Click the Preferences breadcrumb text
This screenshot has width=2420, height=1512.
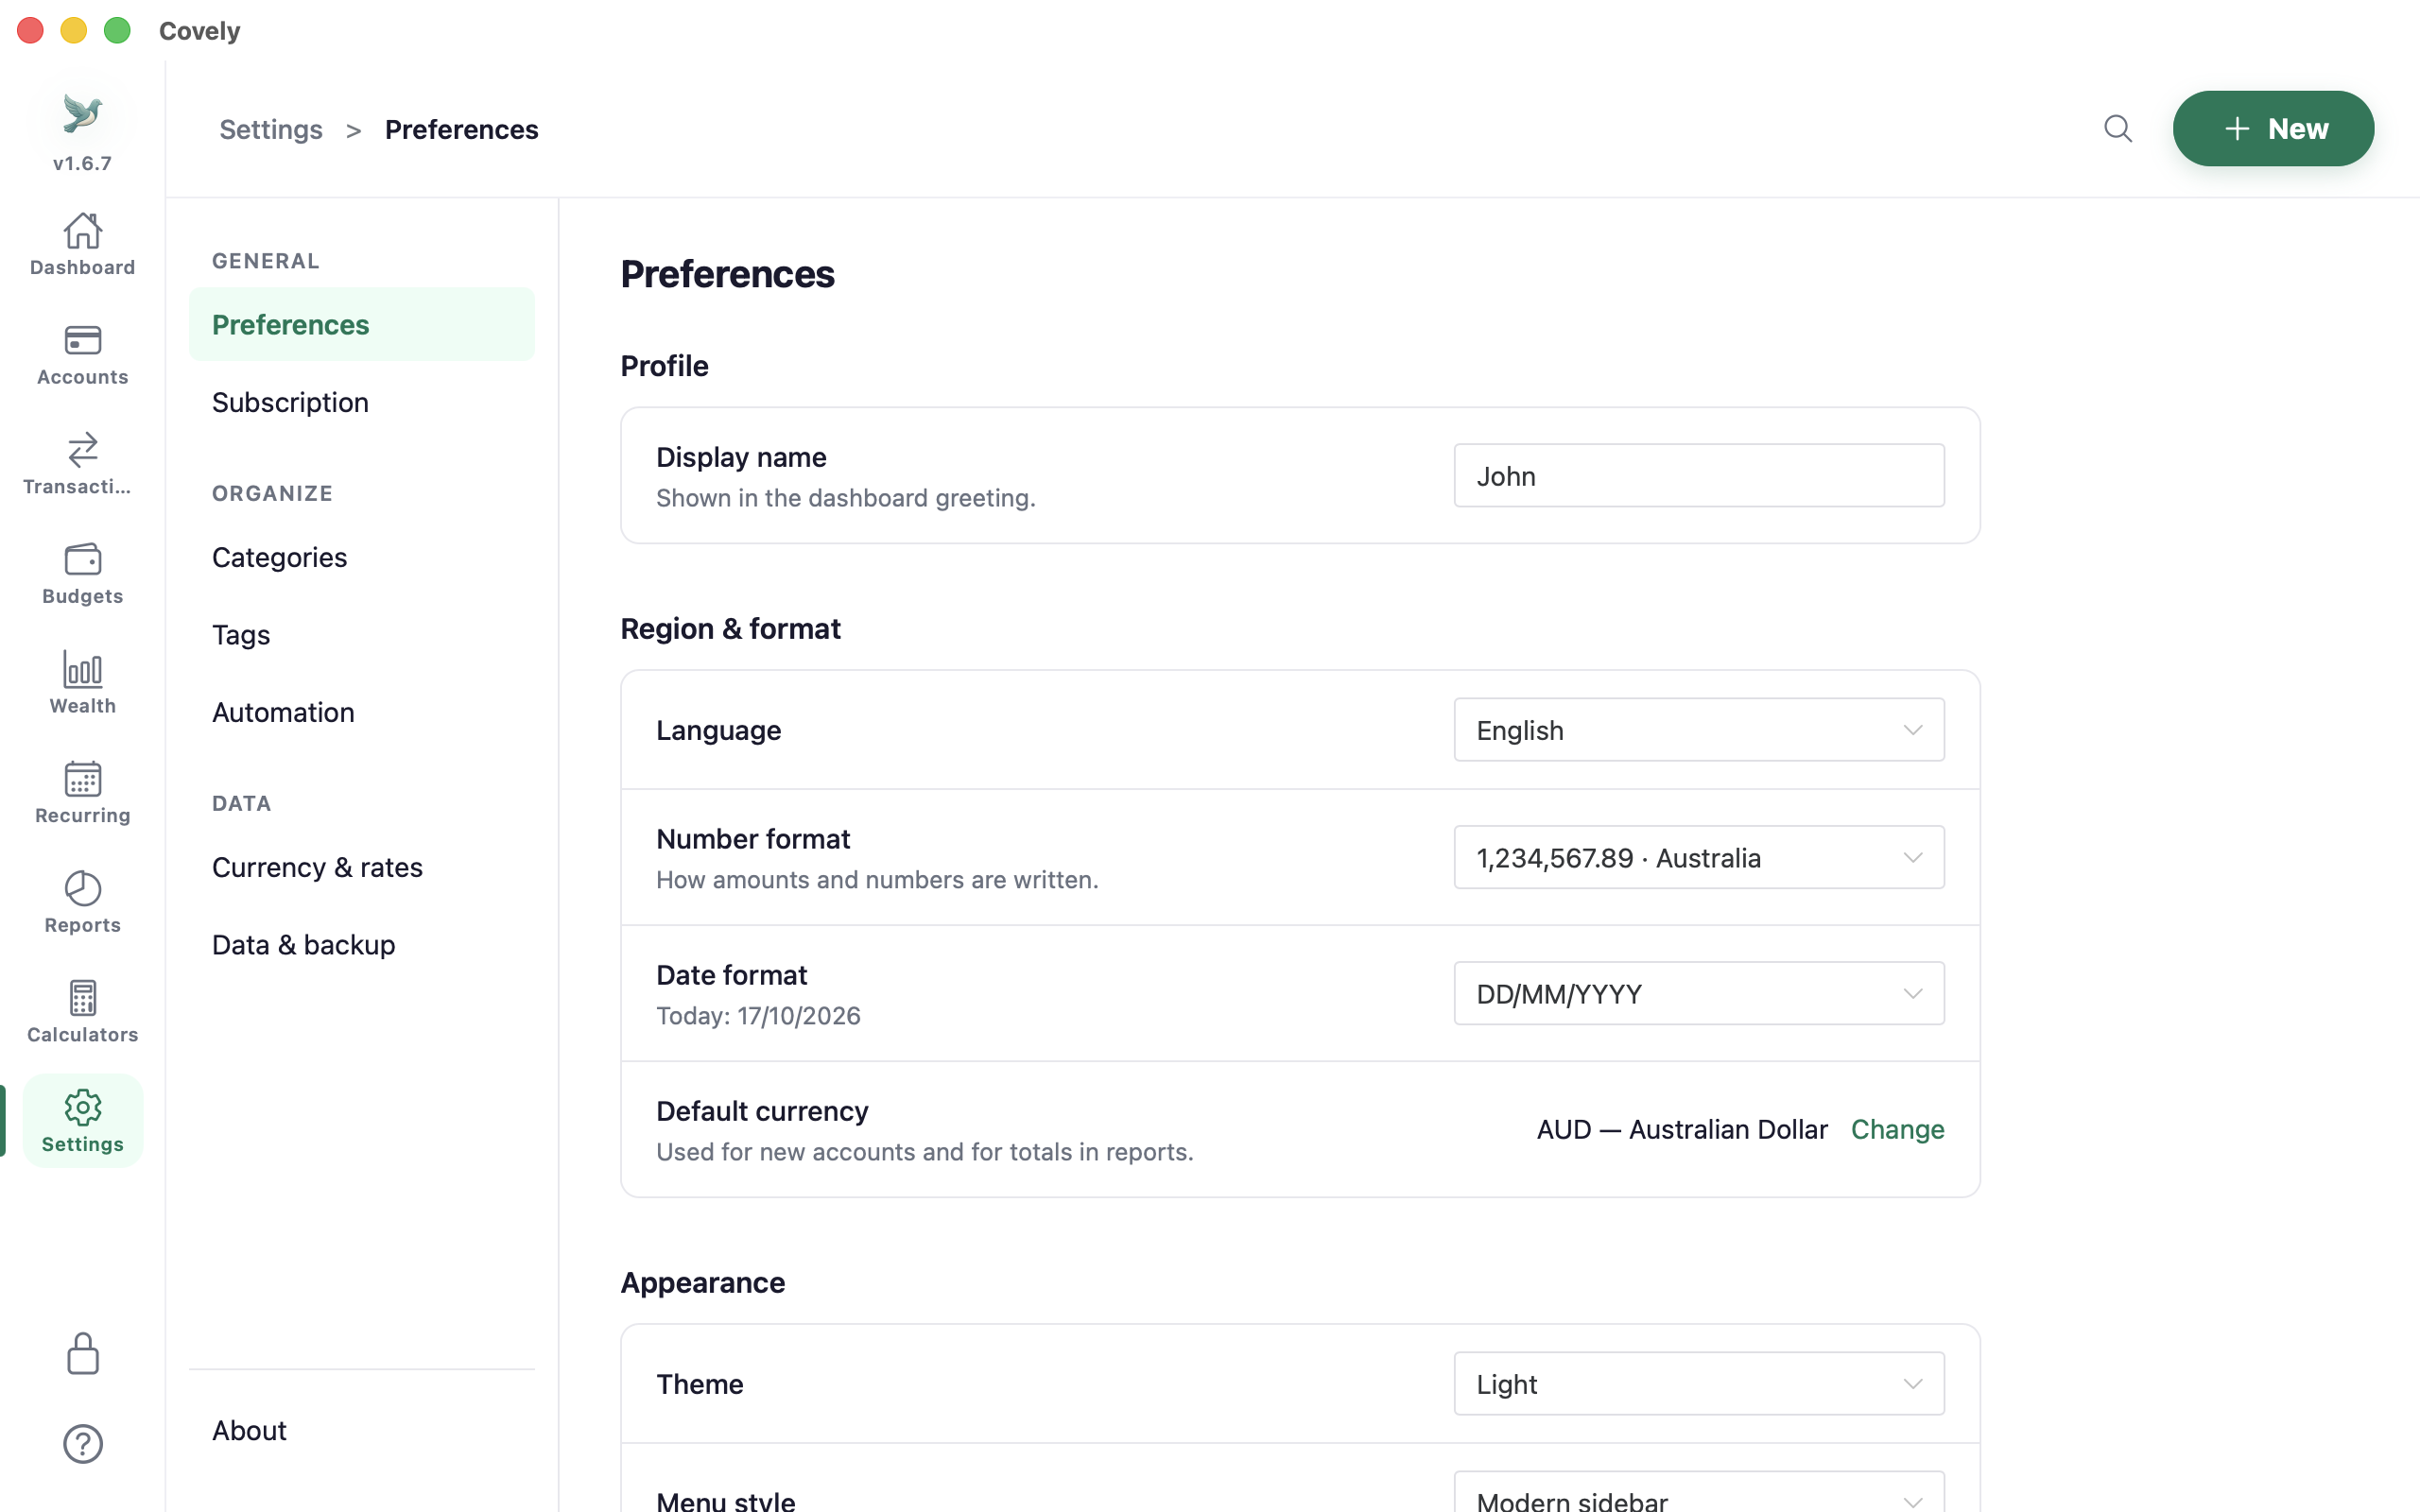(x=461, y=129)
